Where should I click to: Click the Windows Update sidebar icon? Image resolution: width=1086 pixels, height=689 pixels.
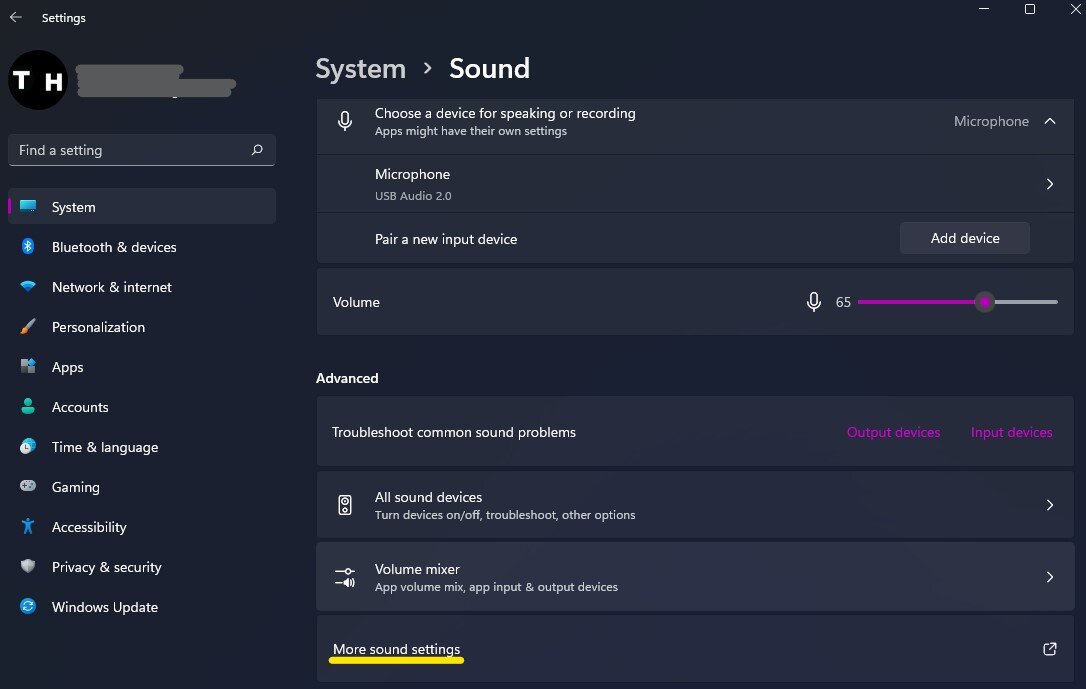coord(28,607)
